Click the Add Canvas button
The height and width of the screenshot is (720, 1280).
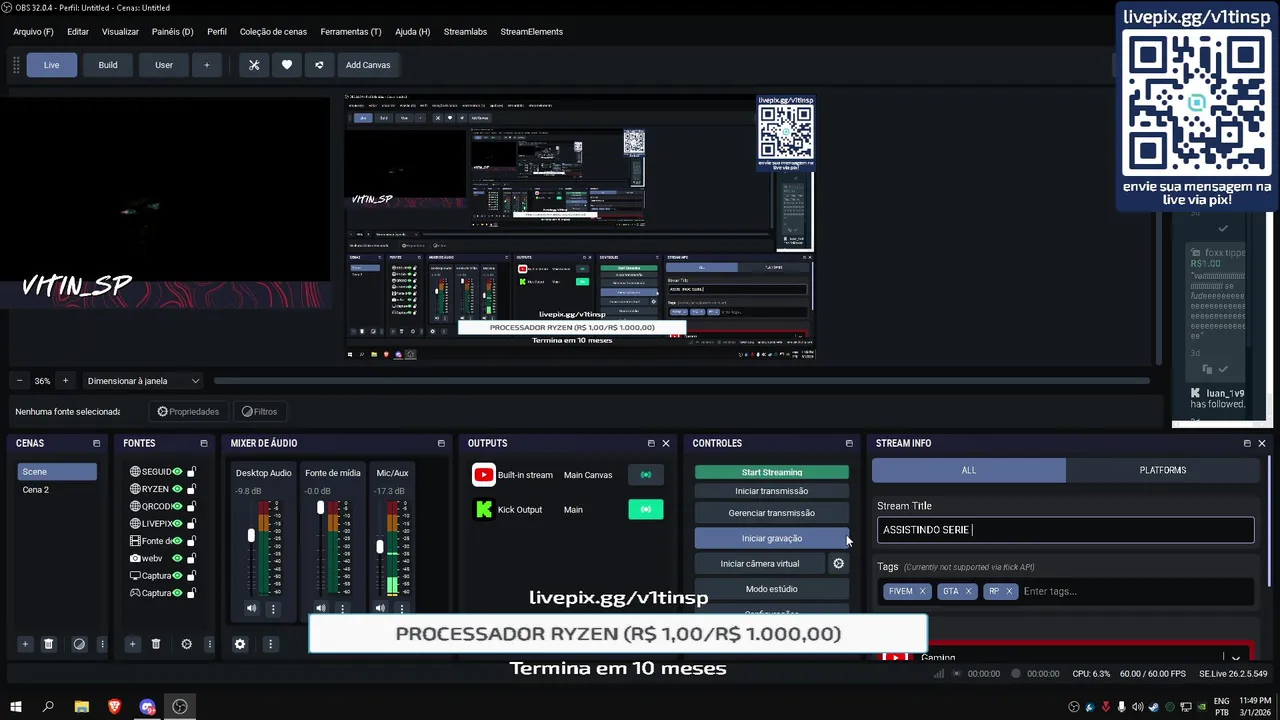point(368,65)
